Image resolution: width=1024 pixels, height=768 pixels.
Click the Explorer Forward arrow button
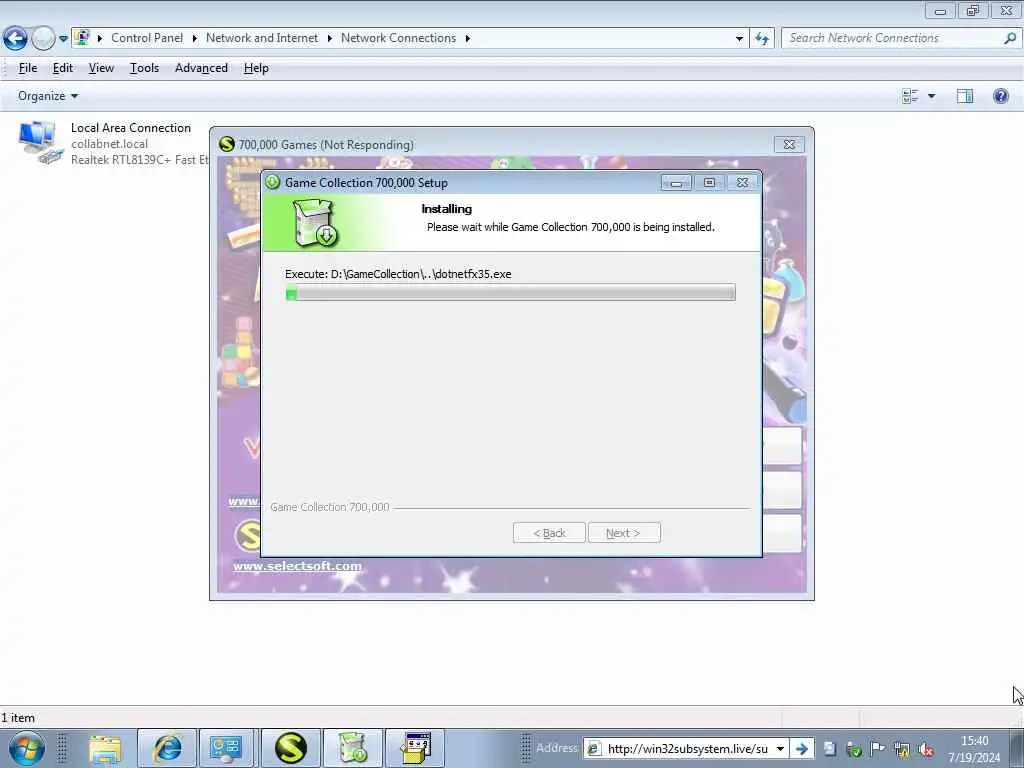click(x=43, y=39)
